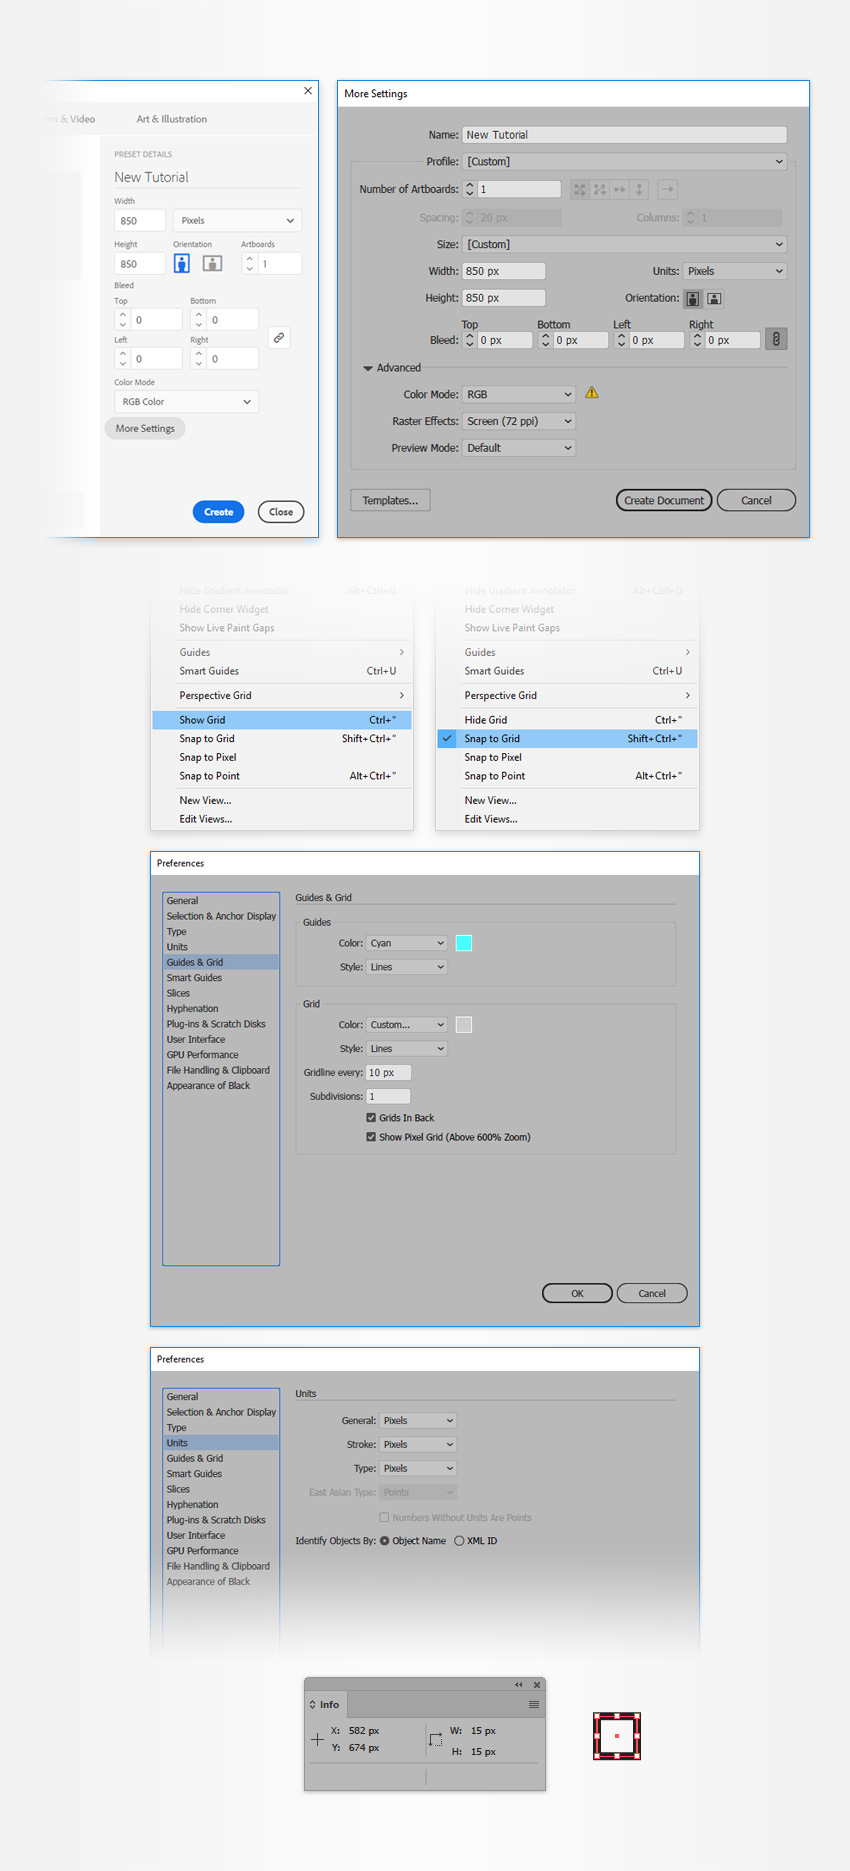
Task: Click the crosshair icon in Info panel
Action: pyautogui.click(x=317, y=1739)
